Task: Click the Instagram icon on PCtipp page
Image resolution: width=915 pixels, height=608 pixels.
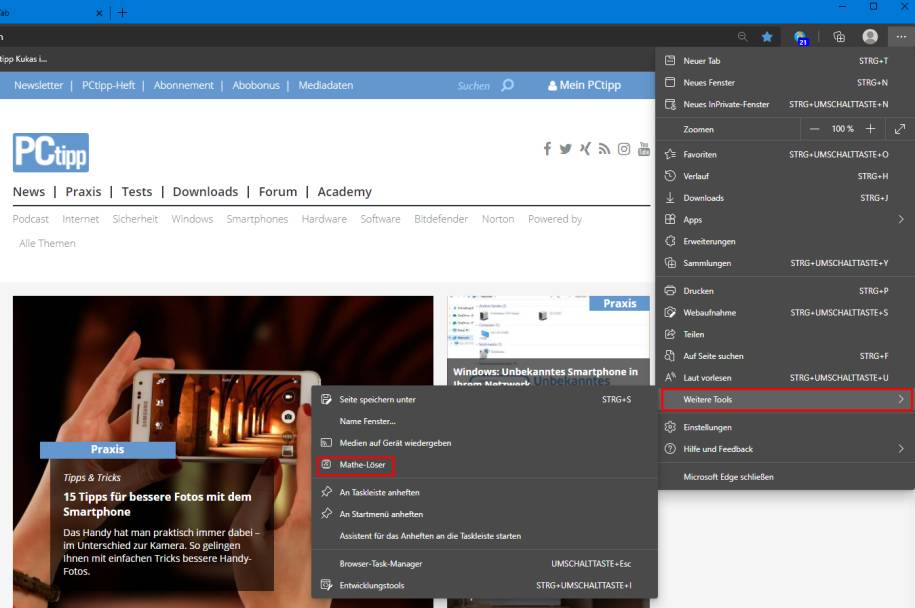Action: pyautogui.click(x=624, y=149)
